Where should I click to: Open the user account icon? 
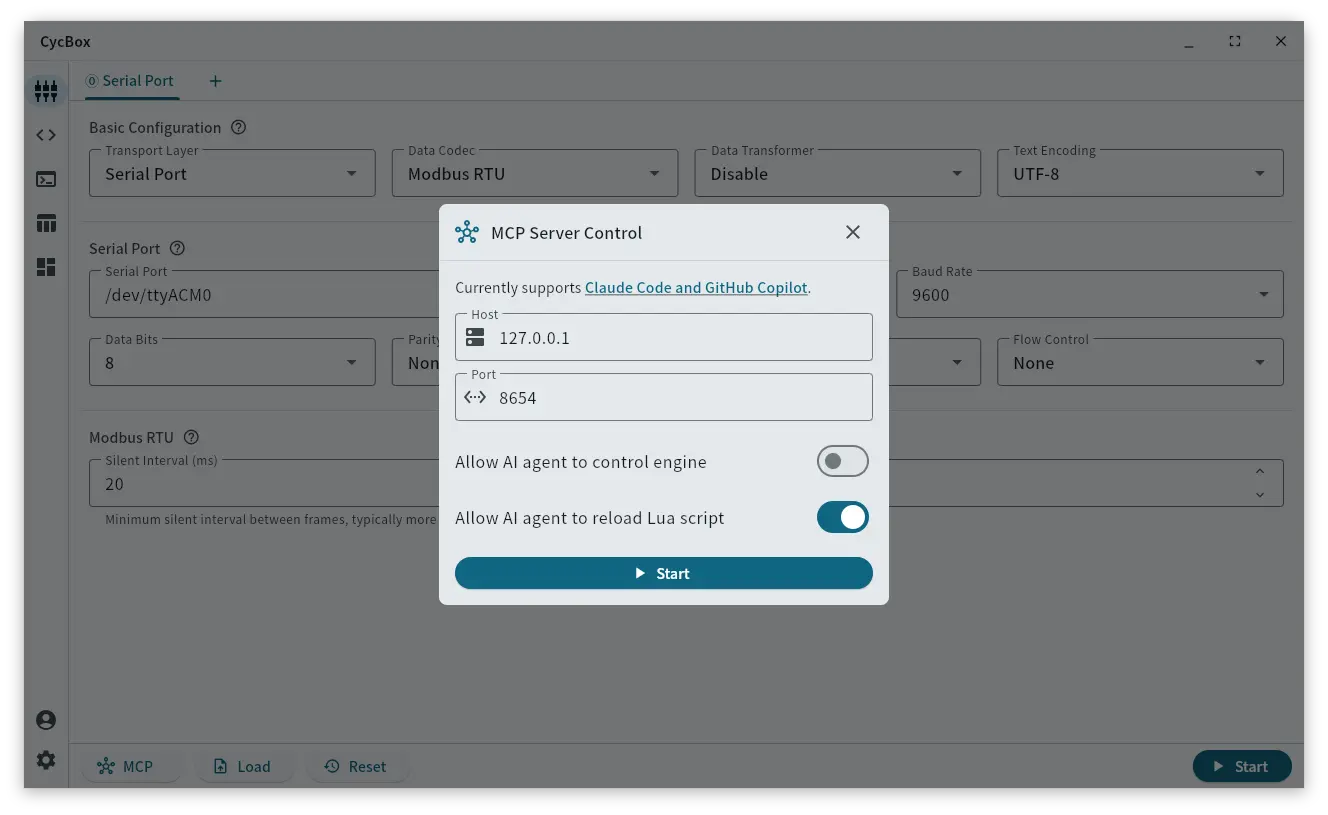[x=46, y=720]
